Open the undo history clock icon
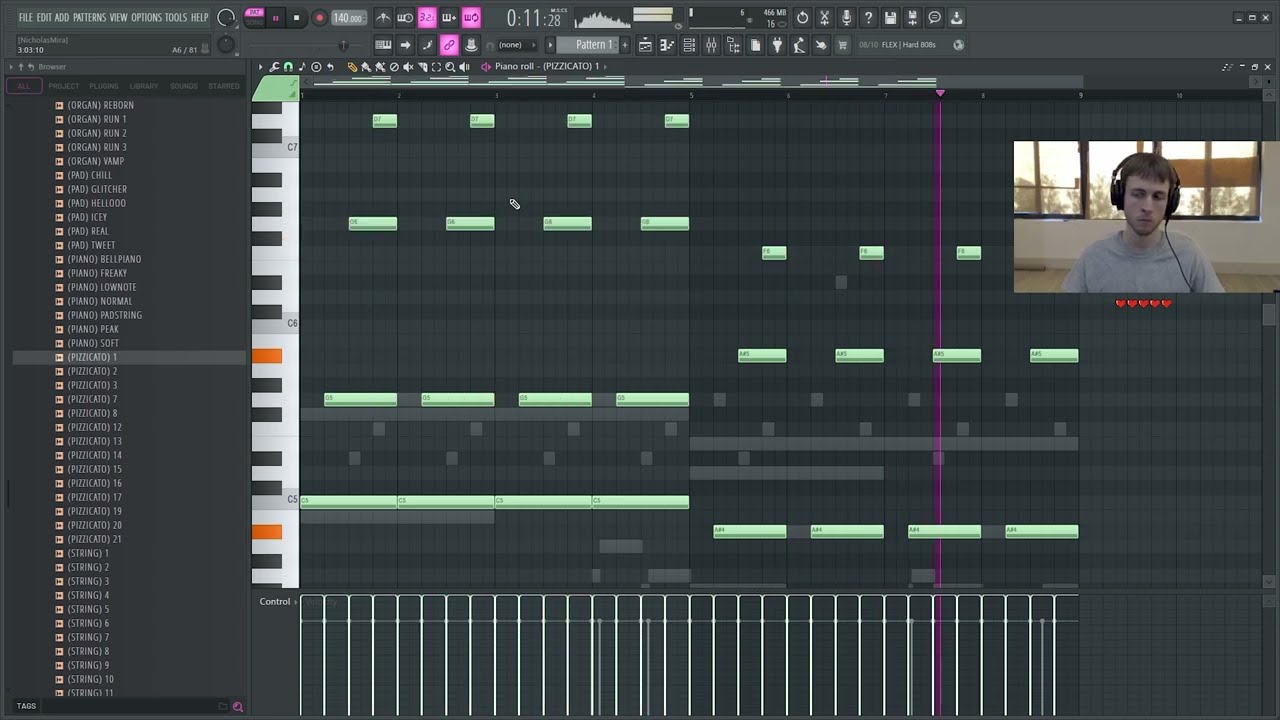 click(801, 18)
